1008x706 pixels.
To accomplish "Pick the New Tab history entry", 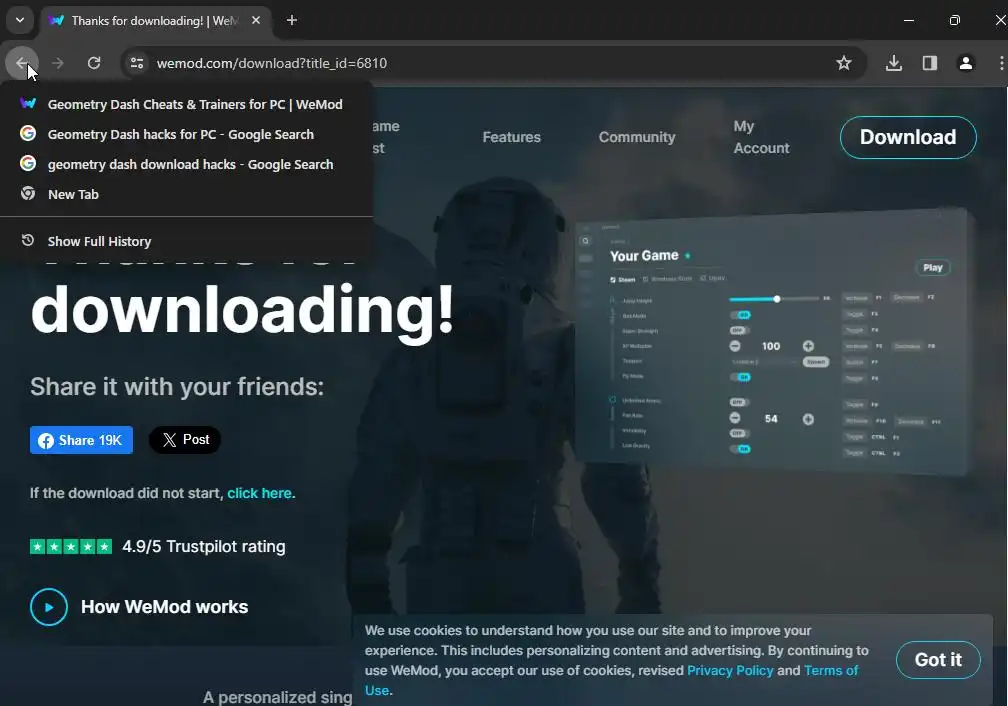I will [x=186, y=194].
